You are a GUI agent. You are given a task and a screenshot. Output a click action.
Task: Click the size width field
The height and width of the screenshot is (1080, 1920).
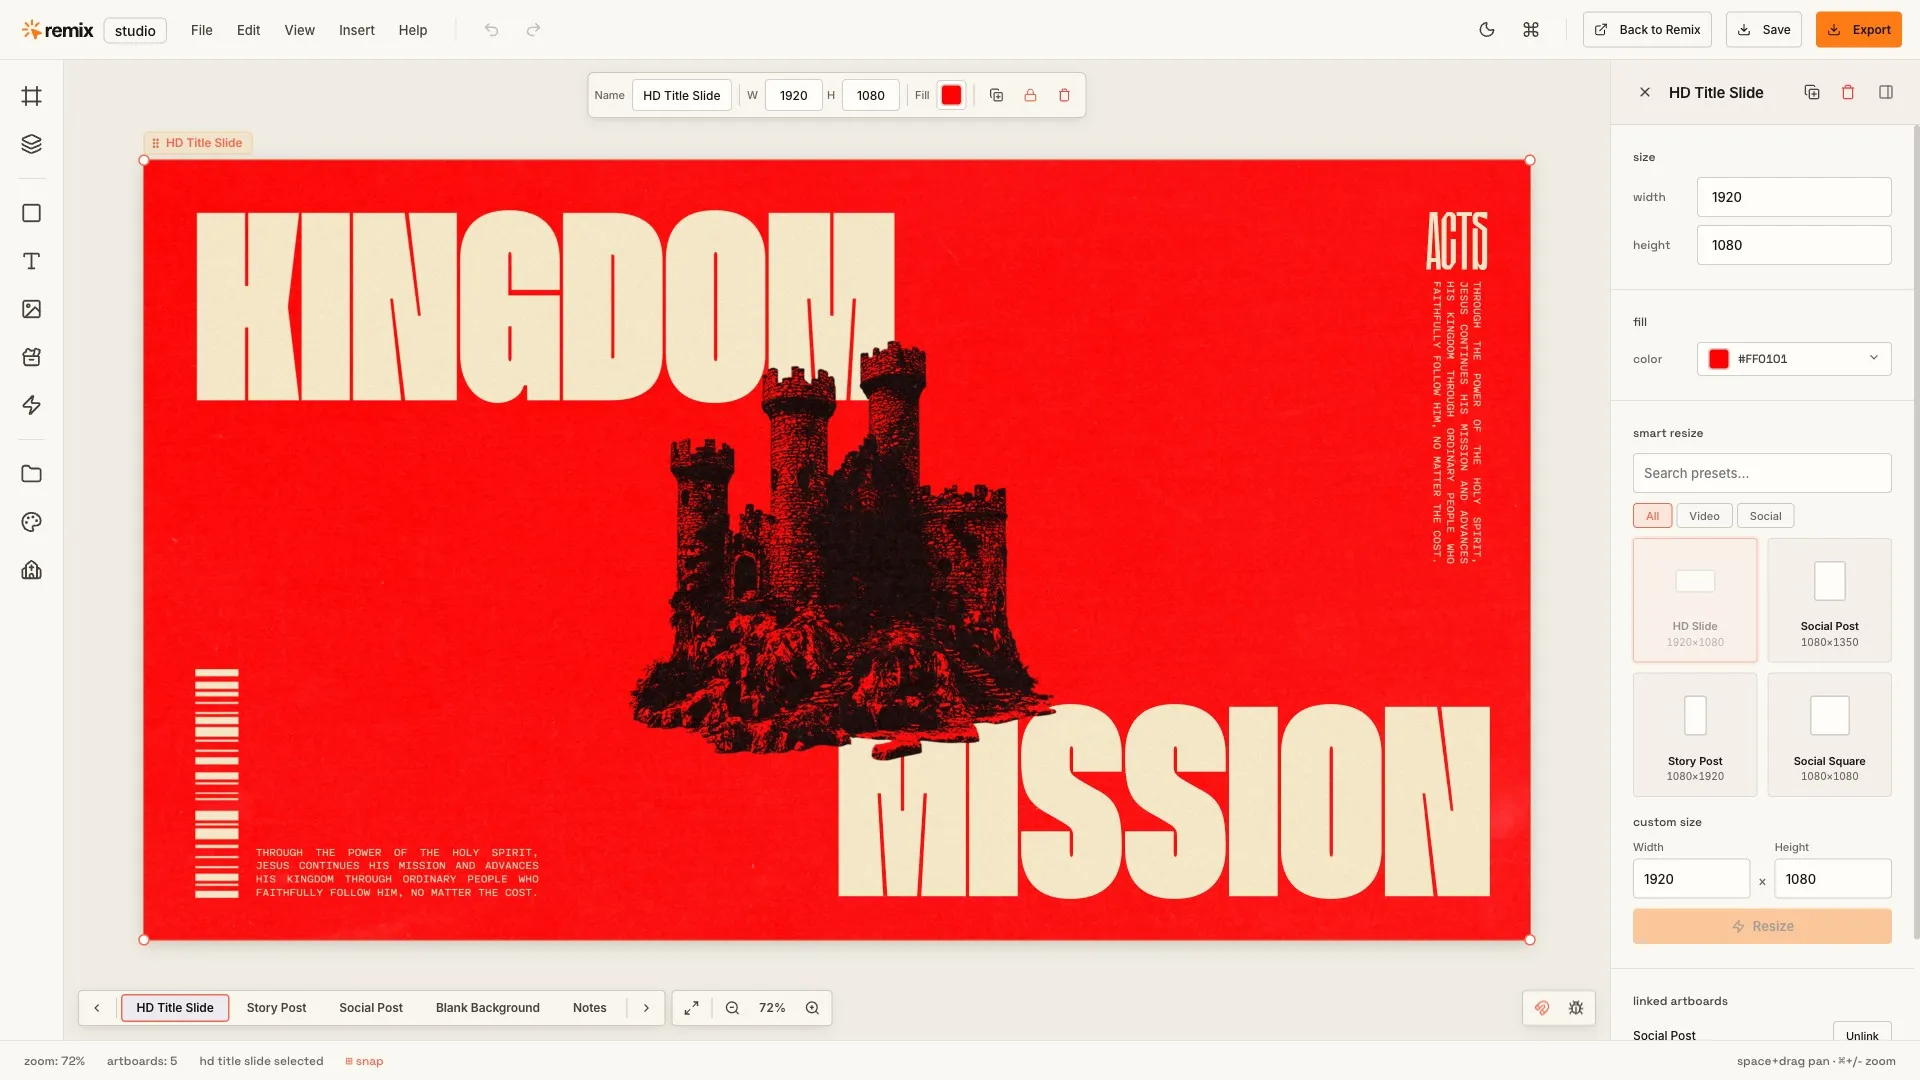[1794, 197]
